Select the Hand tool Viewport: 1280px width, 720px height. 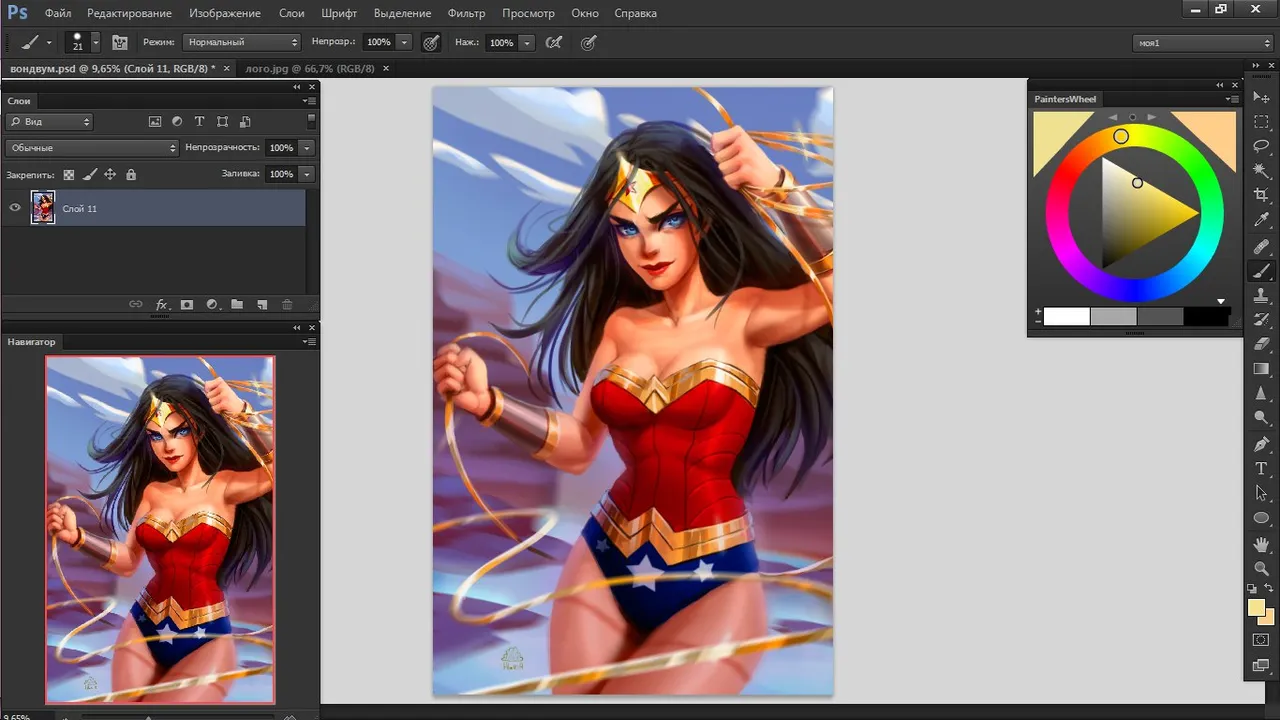click(x=1261, y=544)
